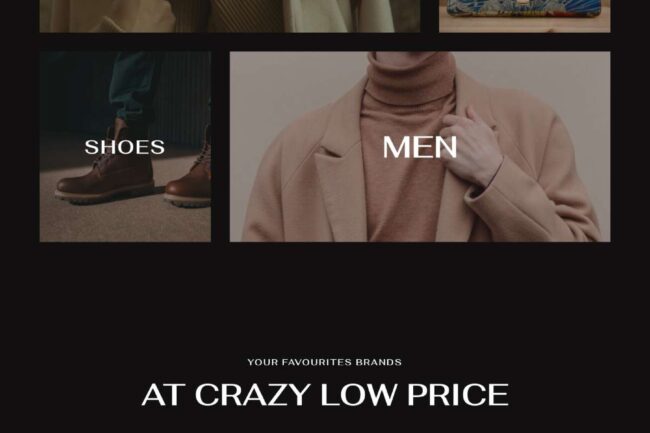Screen dimensions: 650x433
Task: Click the word CRAZY in the heading
Action: point(252,395)
